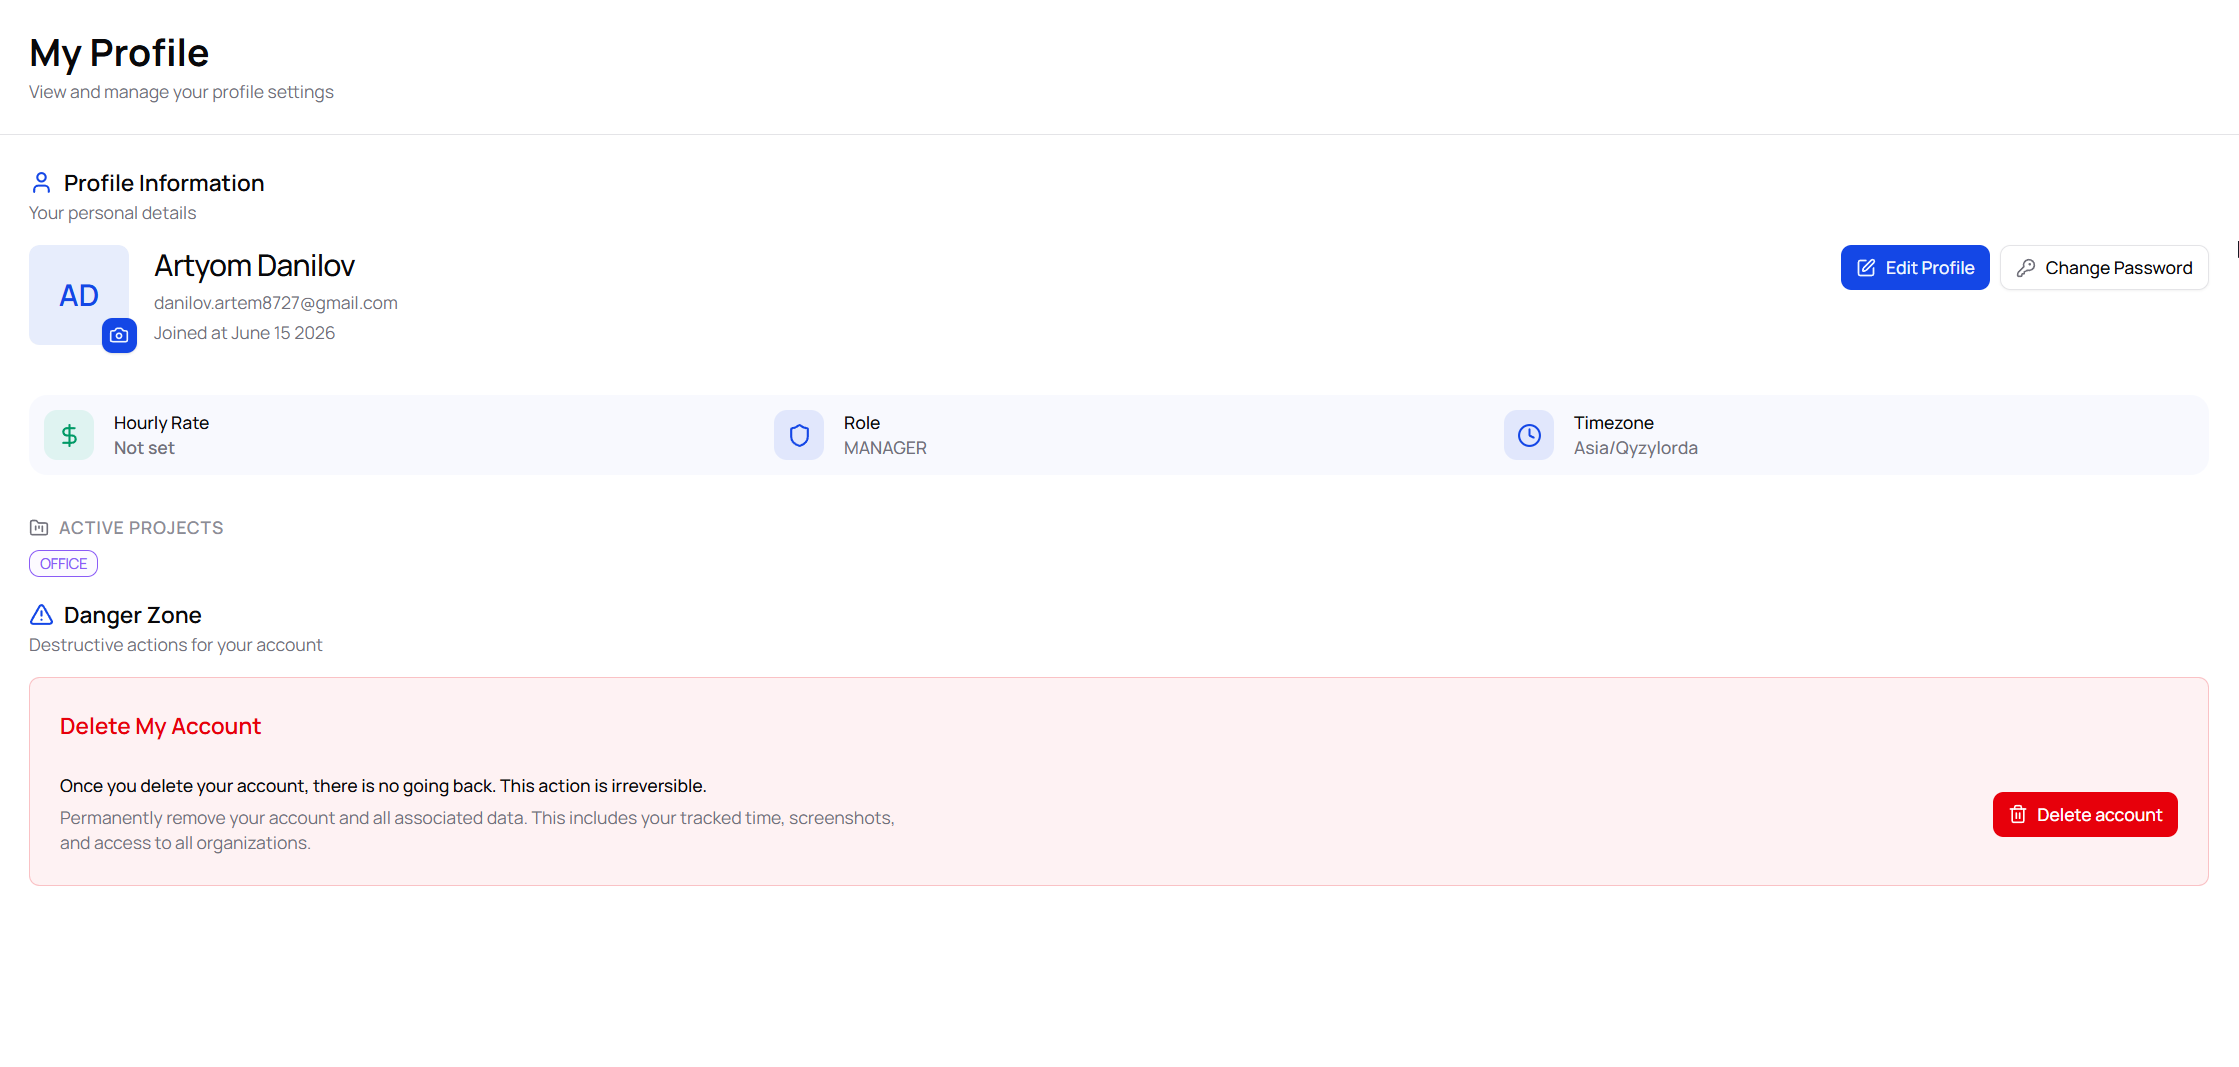Click the My Profile page title
This screenshot has width=2239, height=1067.
point(119,53)
